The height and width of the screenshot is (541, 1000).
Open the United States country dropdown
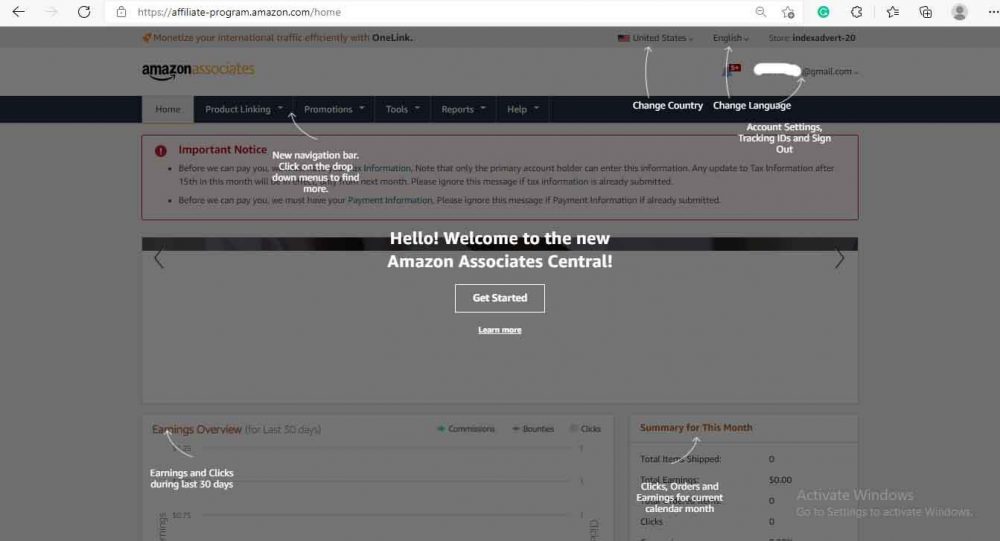[655, 38]
